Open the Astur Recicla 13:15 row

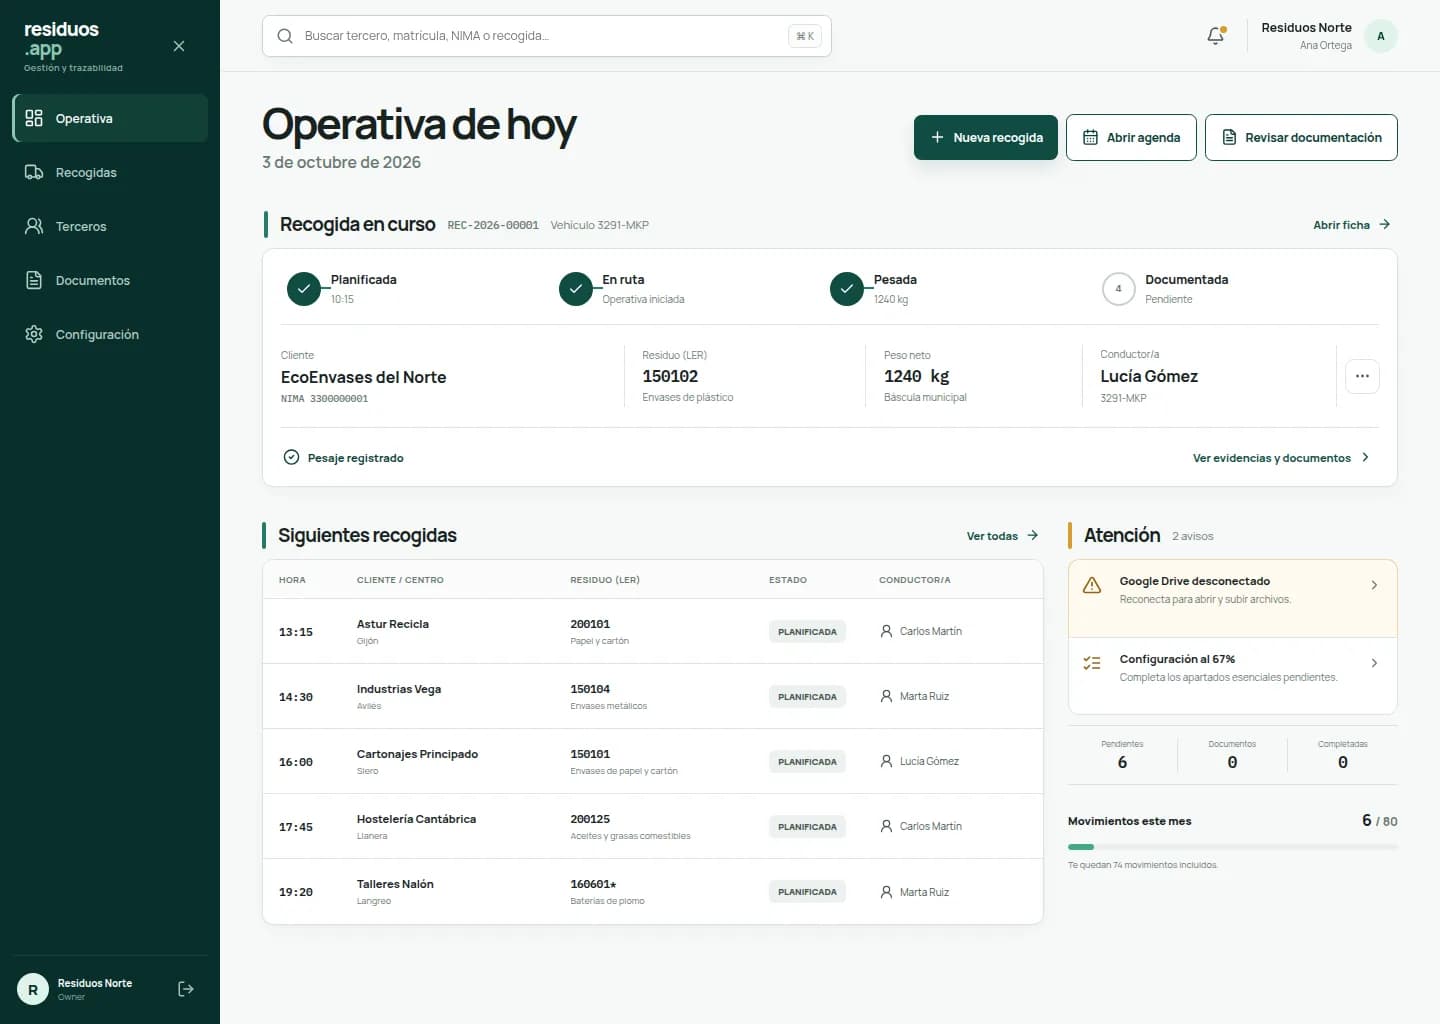653,631
